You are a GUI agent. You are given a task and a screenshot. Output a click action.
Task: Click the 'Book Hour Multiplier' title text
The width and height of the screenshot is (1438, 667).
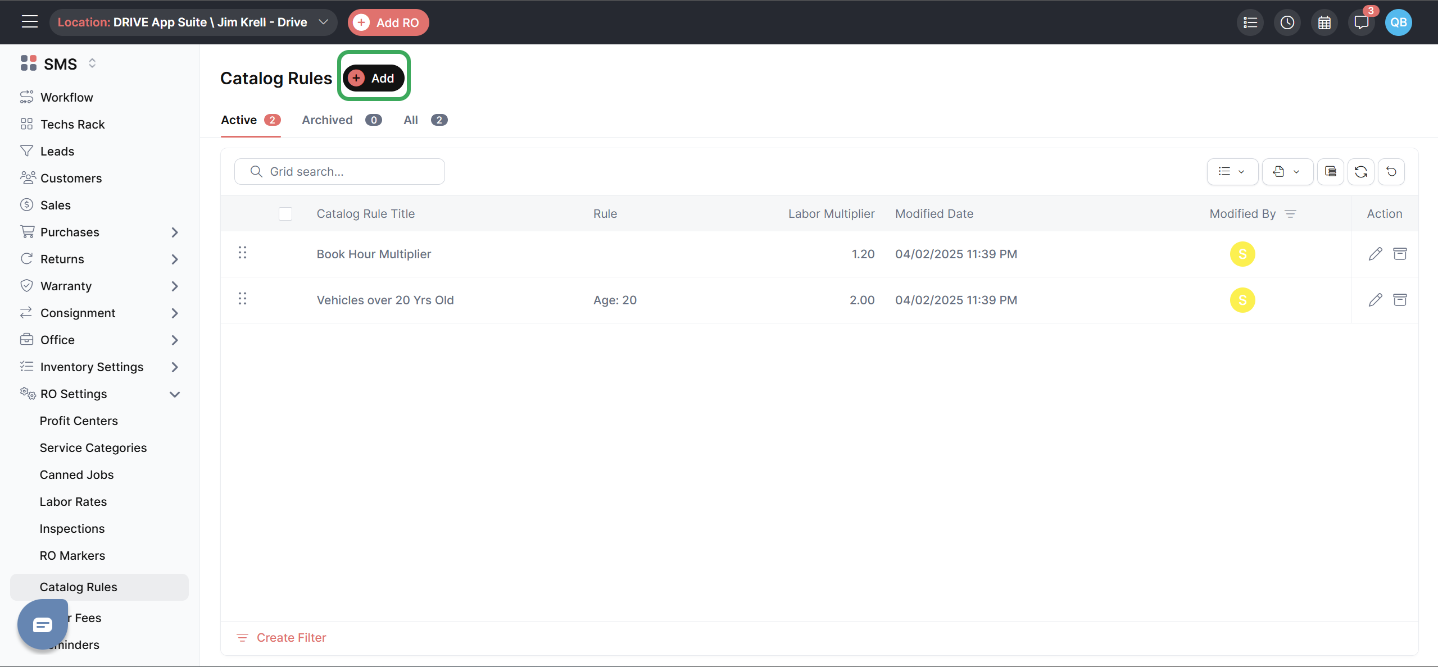pyautogui.click(x=374, y=254)
